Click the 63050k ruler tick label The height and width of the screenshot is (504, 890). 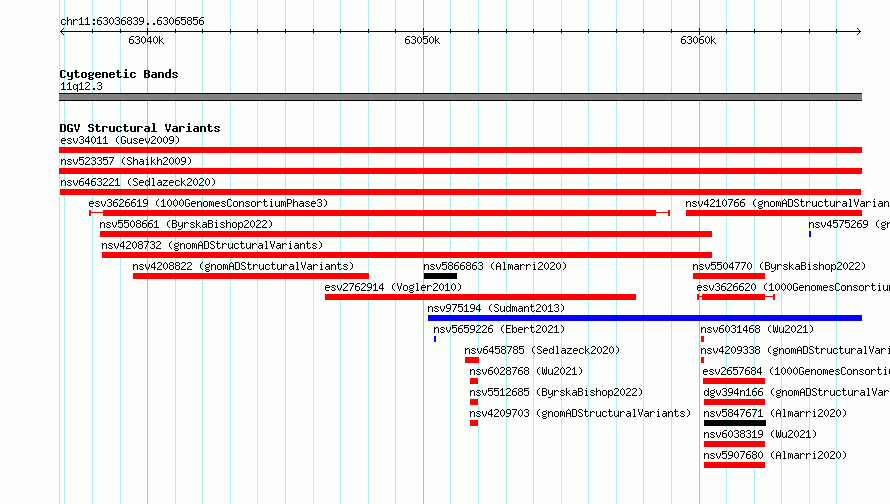[x=422, y=40]
